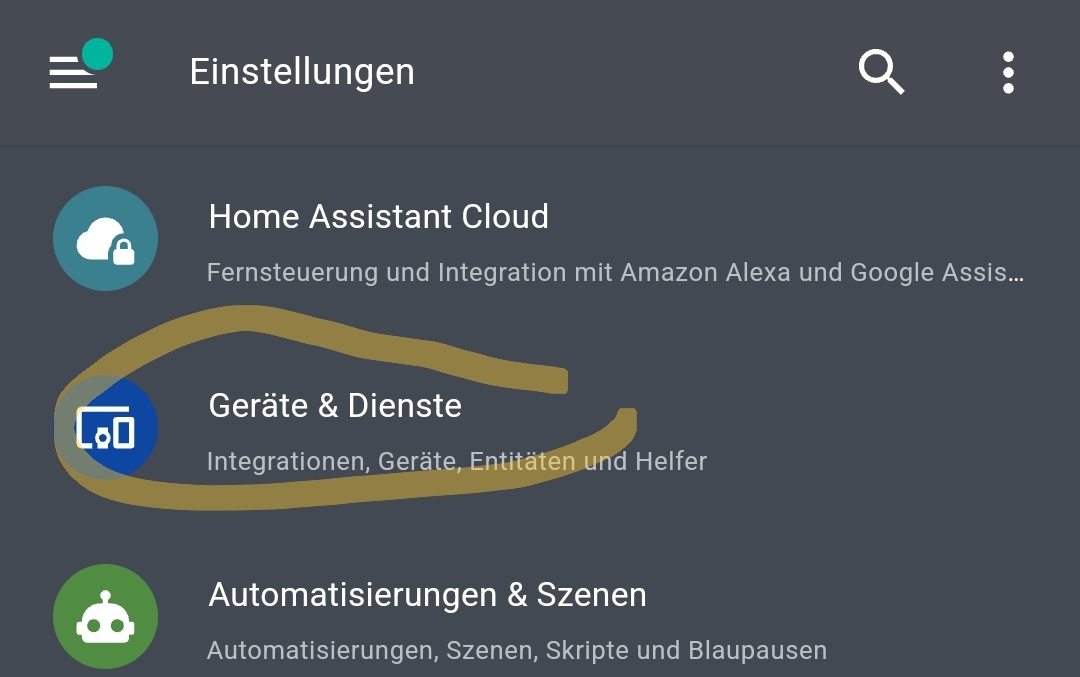The width and height of the screenshot is (1080, 677).
Task: Click the blue Geräte & Dienste devices icon
Action: (x=105, y=428)
